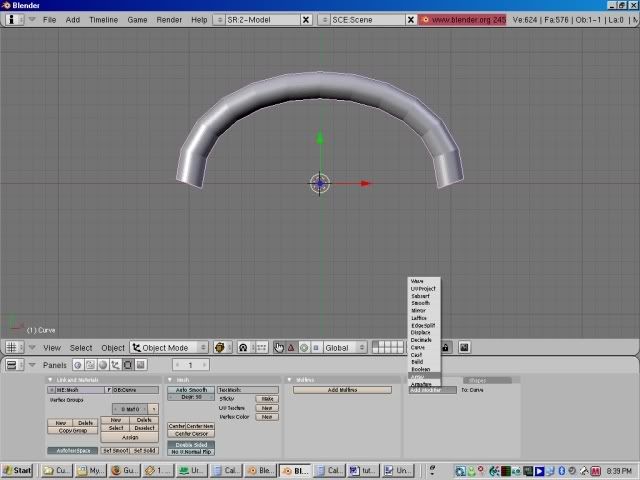Toggle AutoTexSpace button
This screenshot has height=480, width=640.
73,451
